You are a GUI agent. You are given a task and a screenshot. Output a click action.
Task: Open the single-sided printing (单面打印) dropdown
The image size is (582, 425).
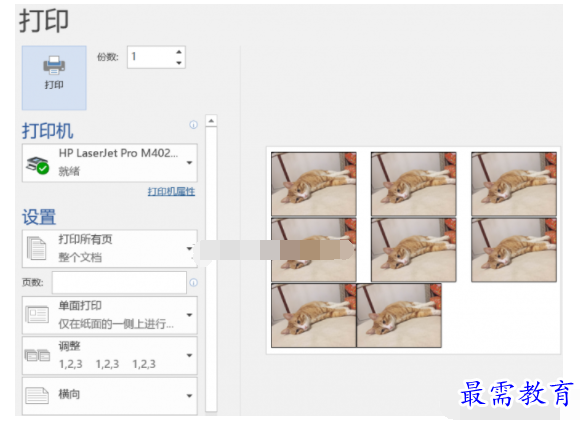[109, 315]
